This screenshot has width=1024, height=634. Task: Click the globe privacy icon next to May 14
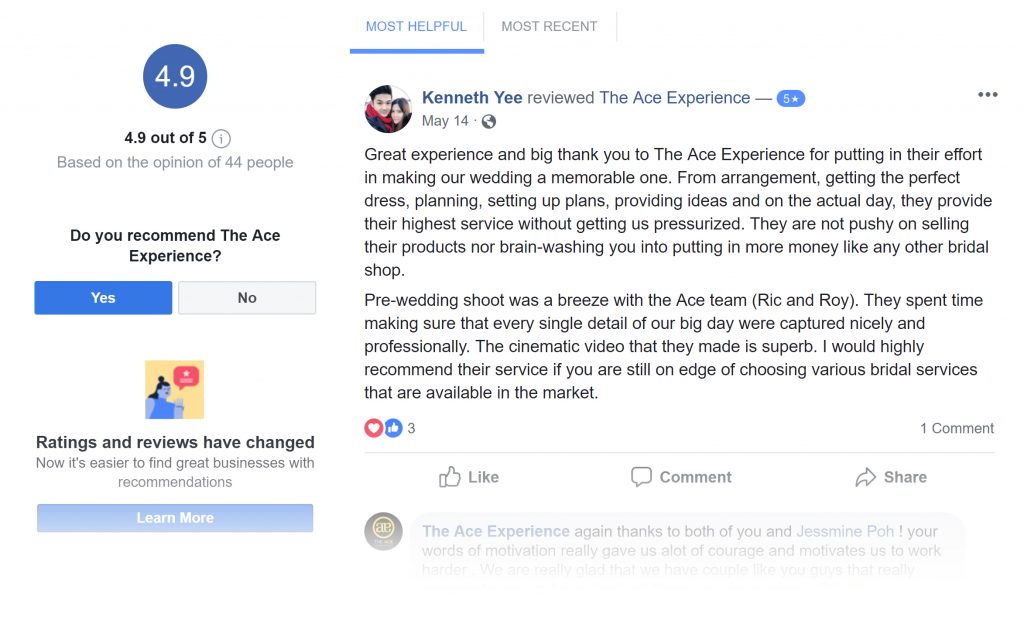coord(489,121)
